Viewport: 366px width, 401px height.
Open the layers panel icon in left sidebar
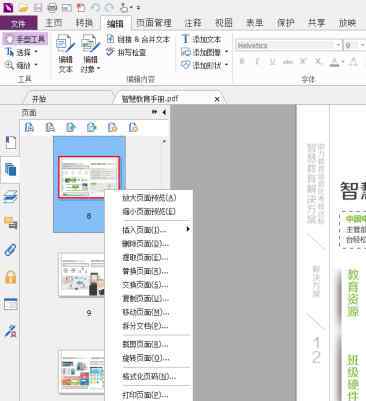tap(10, 196)
